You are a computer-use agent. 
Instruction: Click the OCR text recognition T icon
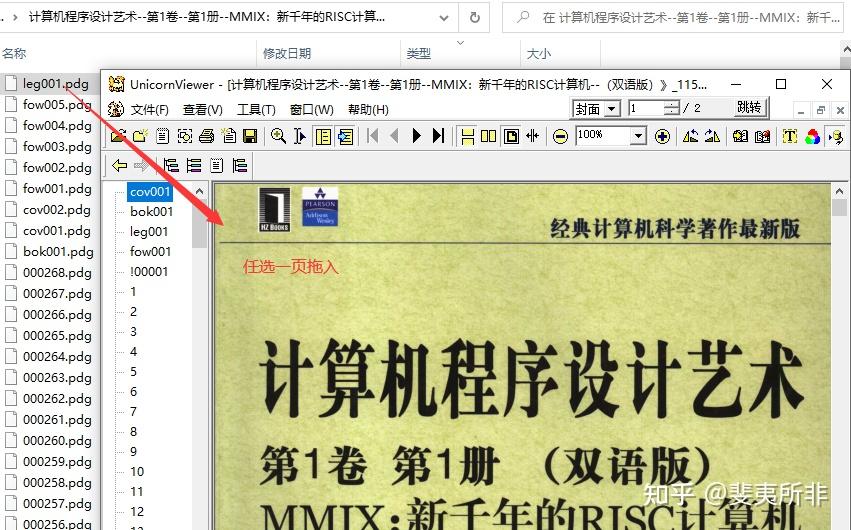pyautogui.click(x=790, y=136)
